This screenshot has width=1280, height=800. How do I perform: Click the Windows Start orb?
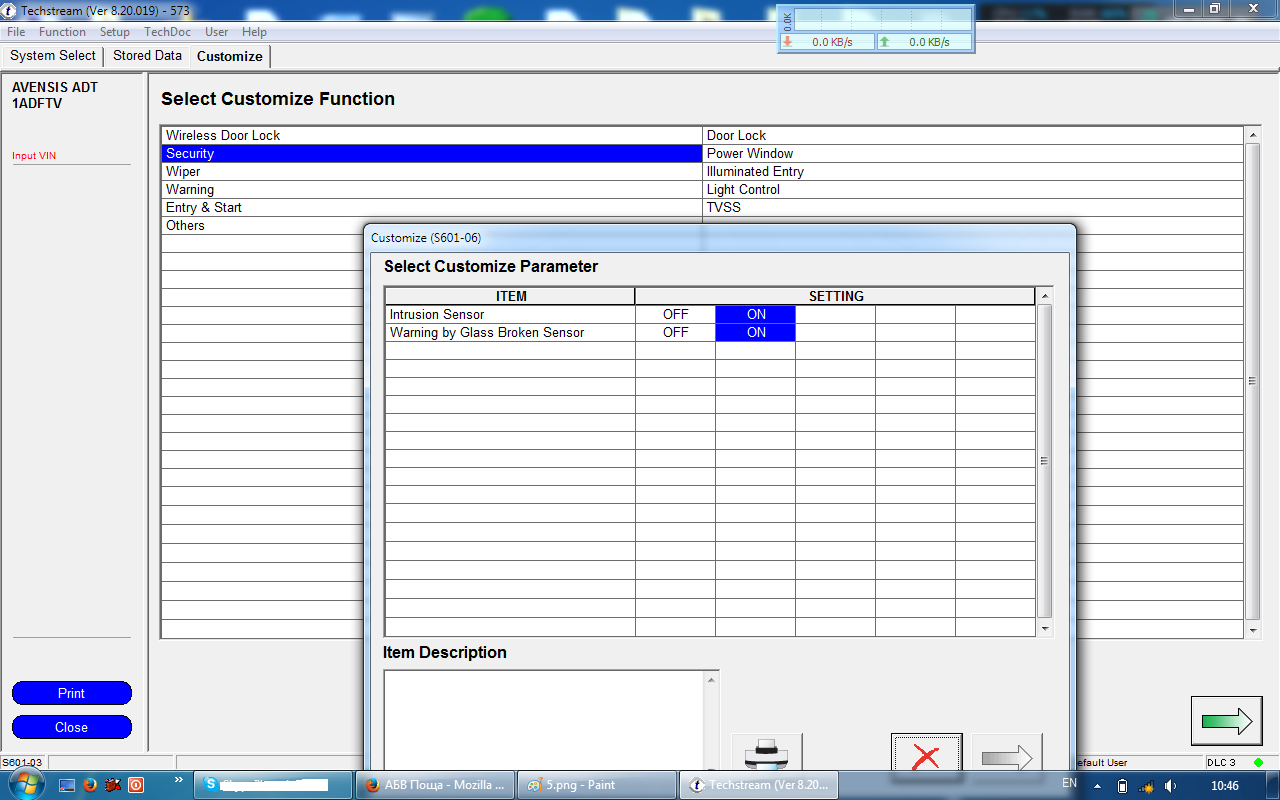coord(27,784)
